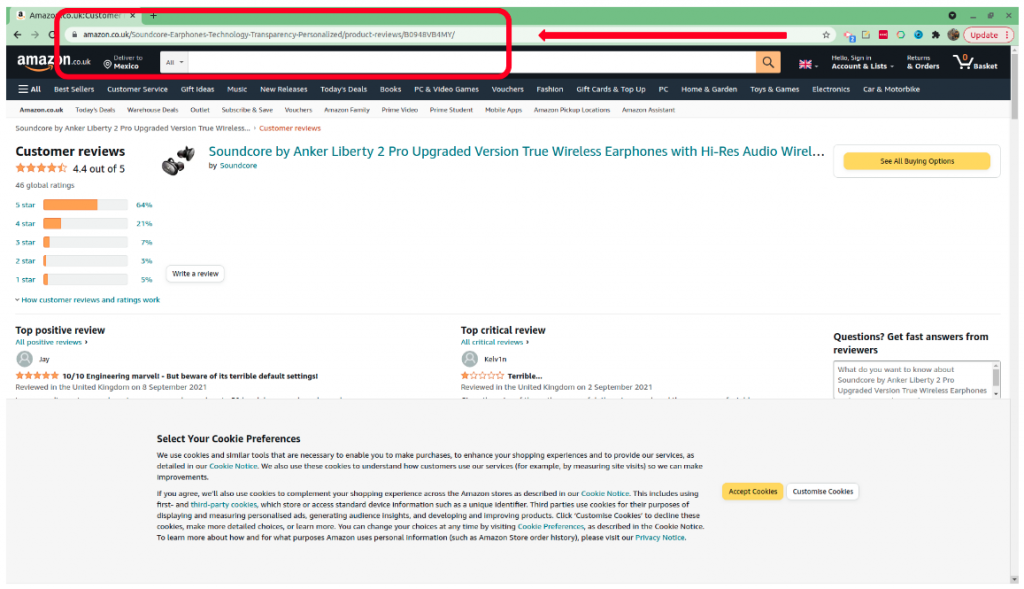This screenshot has height=589, width=1024.
Task: Filter by 1 star rating bar
Action: (85, 279)
